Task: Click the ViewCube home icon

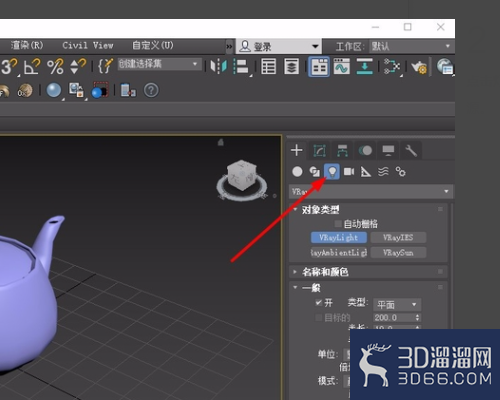Action: [221, 143]
